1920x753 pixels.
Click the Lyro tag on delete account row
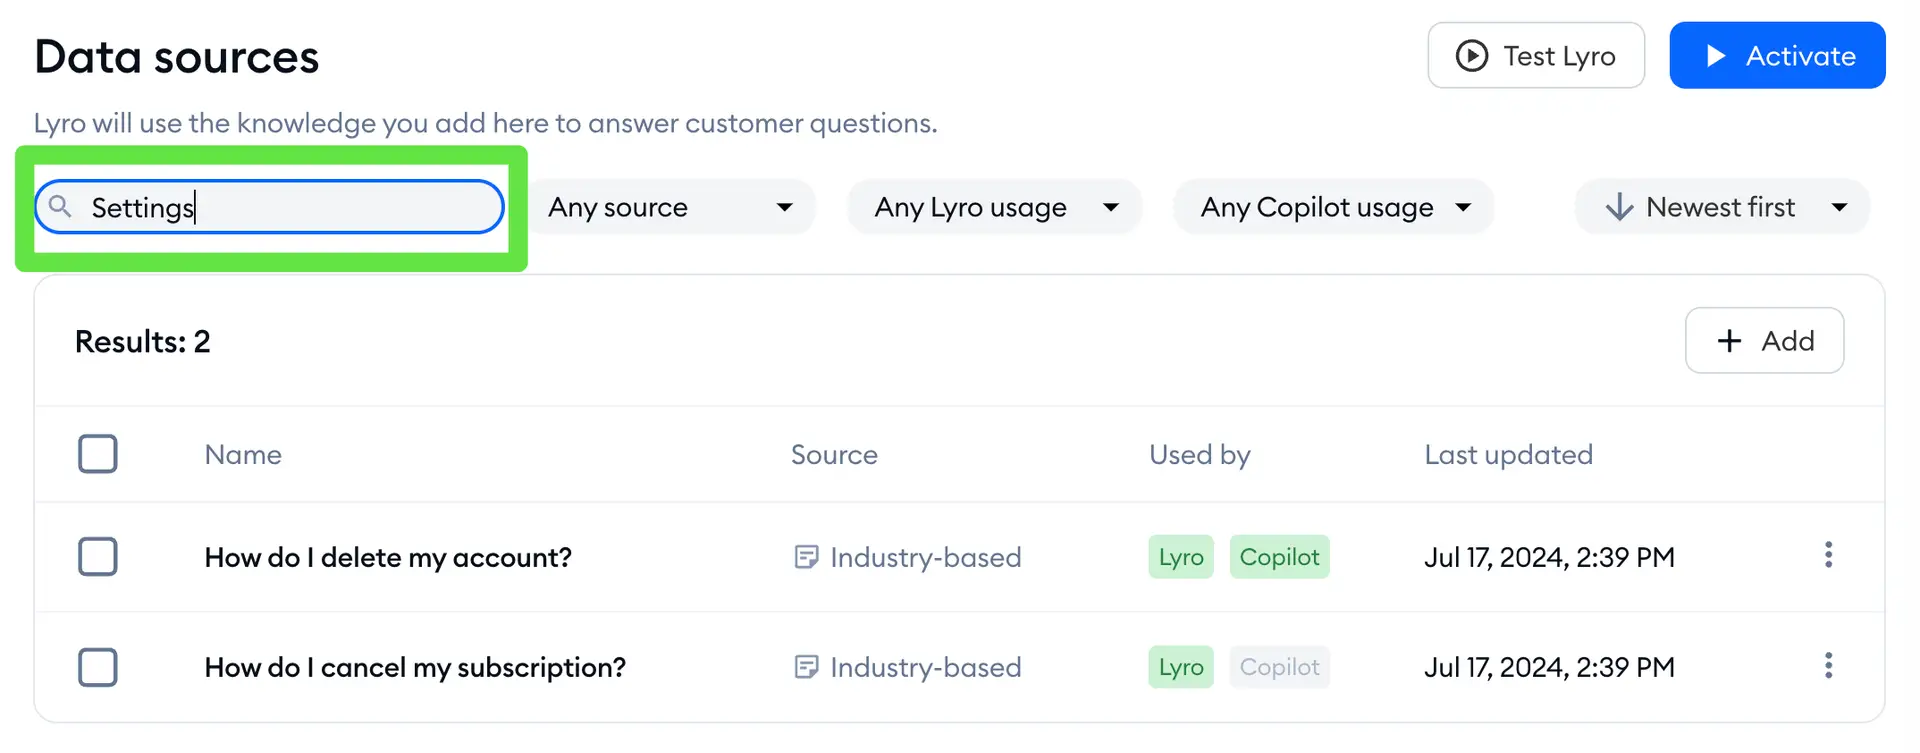[x=1181, y=557]
